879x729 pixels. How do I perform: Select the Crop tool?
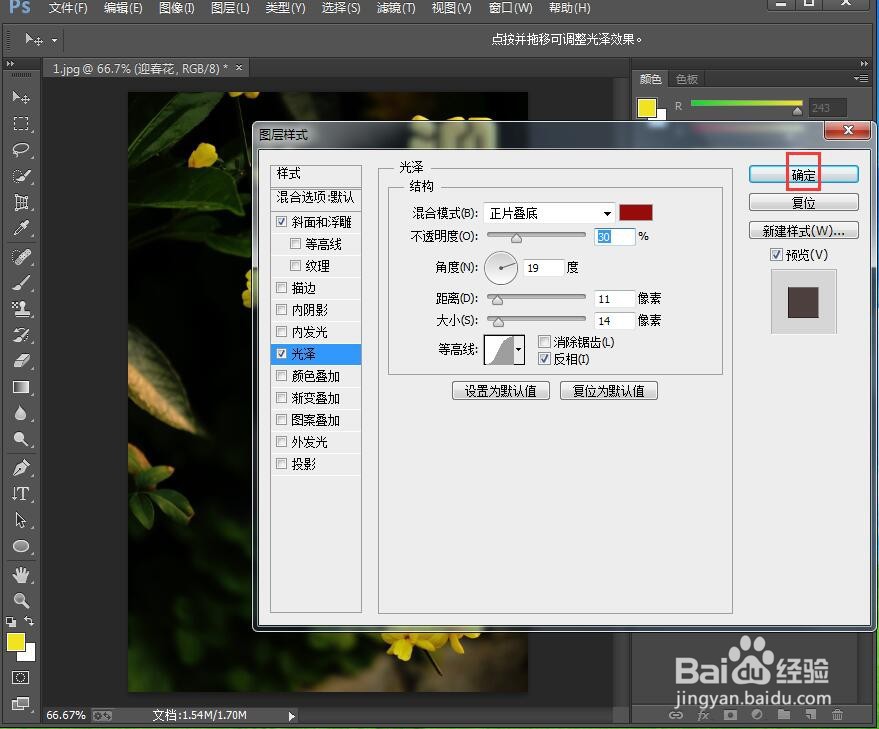[x=21, y=202]
